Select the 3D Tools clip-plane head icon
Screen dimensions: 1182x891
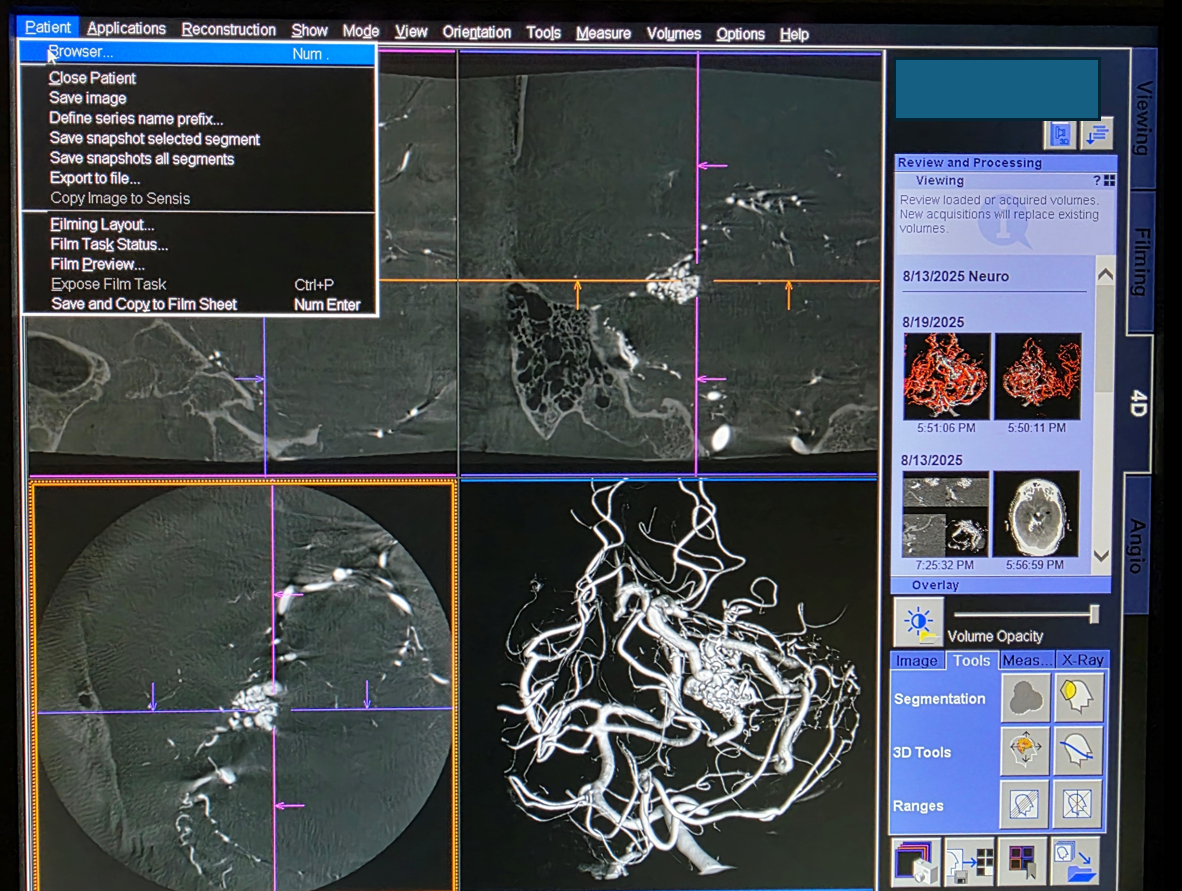[x=1078, y=751]
